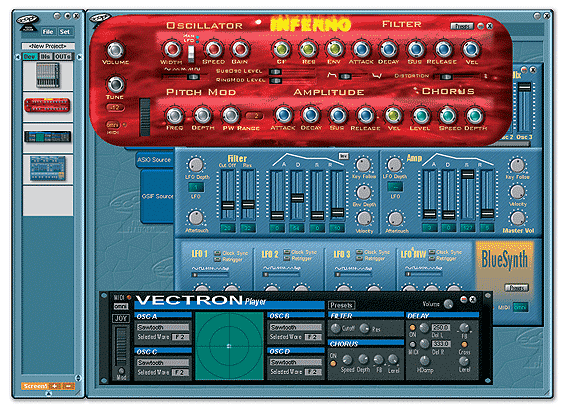
Task: Select the BlueSynth device thumbnail in sidebar
Action: [x=48, y=168]
